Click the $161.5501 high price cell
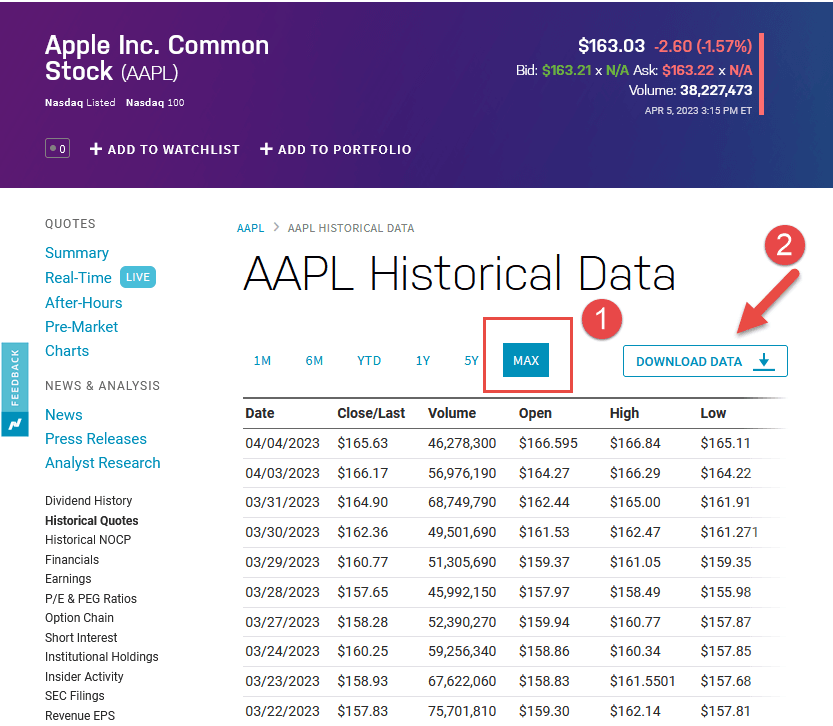The width and height of the screenshot is (833, 726). coord(642,681)
